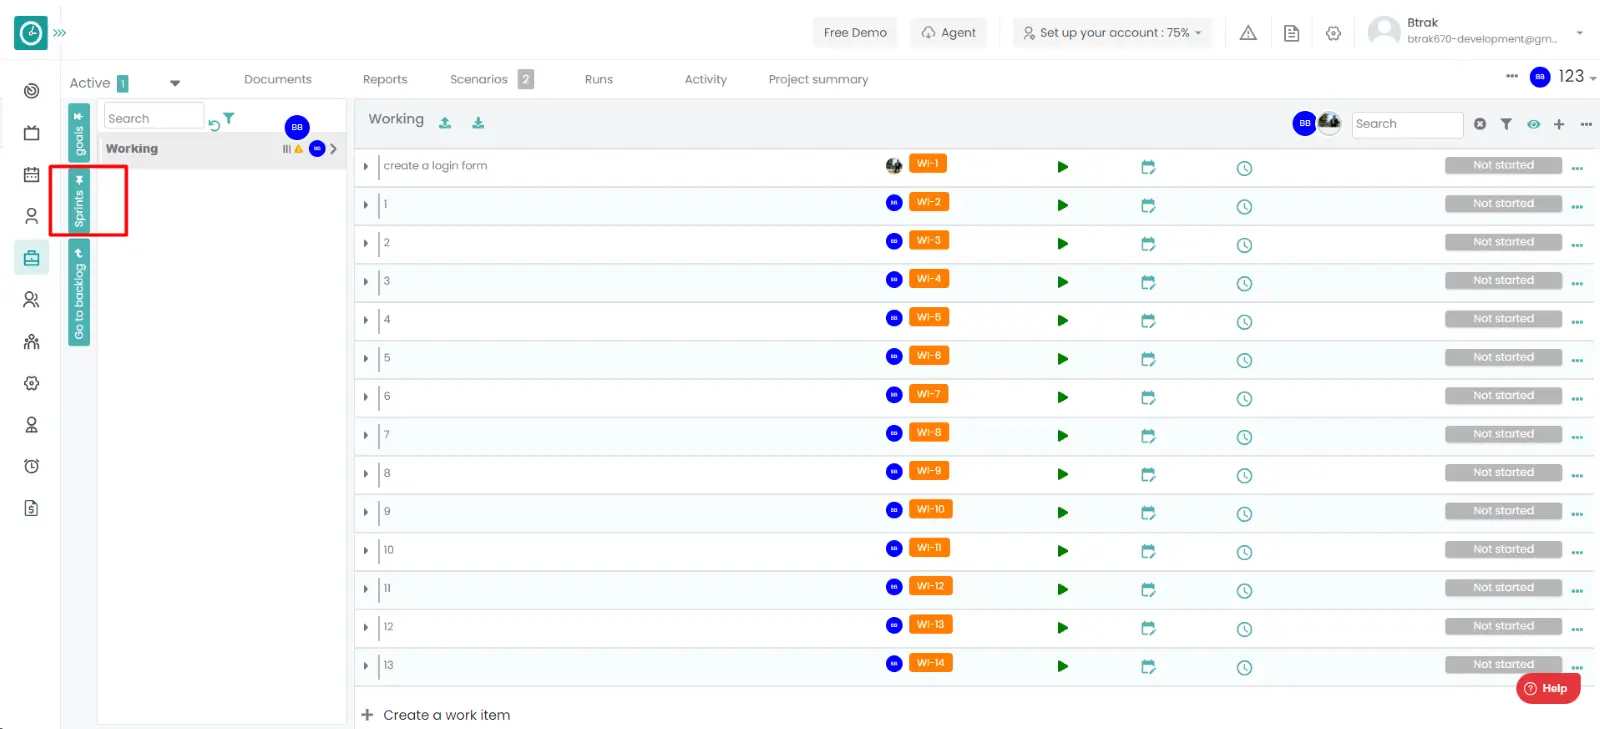Expand the 'create a login form' work item
This screenshot has width=1600, height=729.
click(366, 167)
